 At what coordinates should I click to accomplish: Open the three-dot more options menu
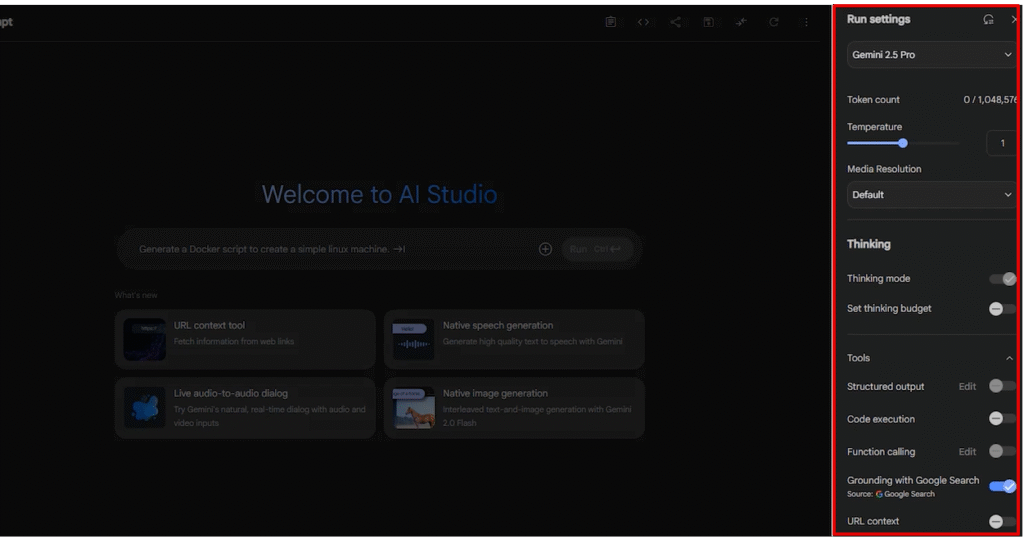click(x=806, y=22)
